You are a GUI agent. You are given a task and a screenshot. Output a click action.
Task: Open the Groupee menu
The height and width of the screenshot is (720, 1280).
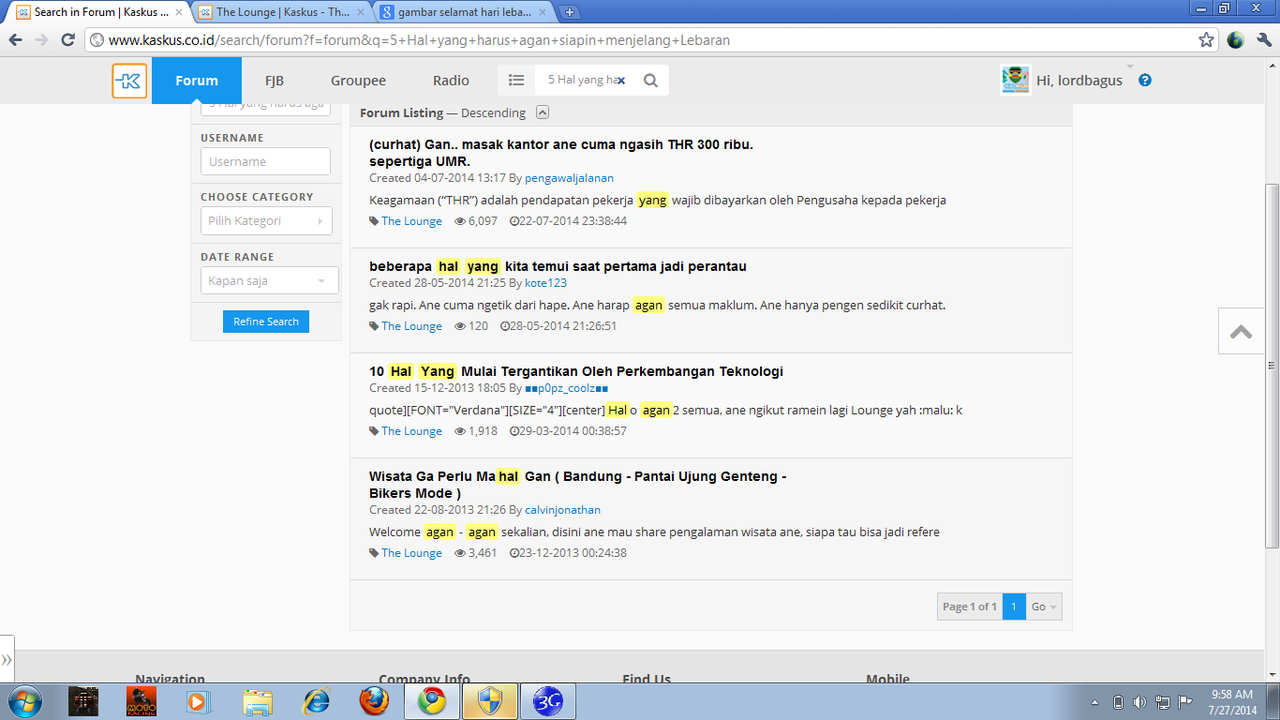(358, 80)
